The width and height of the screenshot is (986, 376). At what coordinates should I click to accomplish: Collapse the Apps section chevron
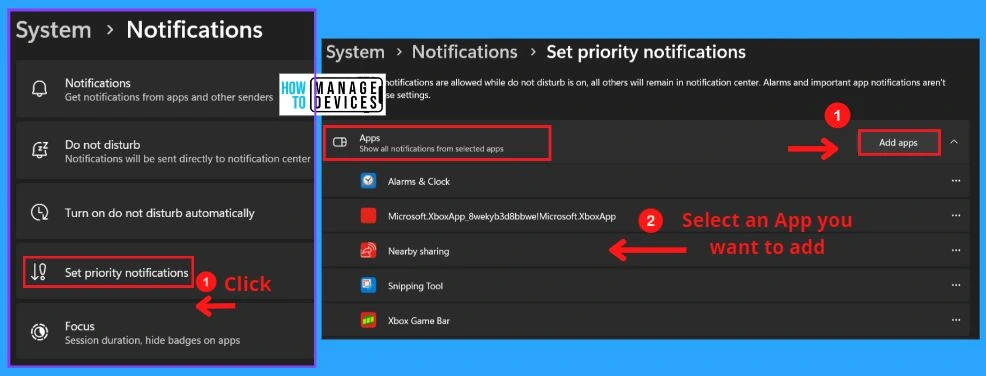[x=954, y=142]
